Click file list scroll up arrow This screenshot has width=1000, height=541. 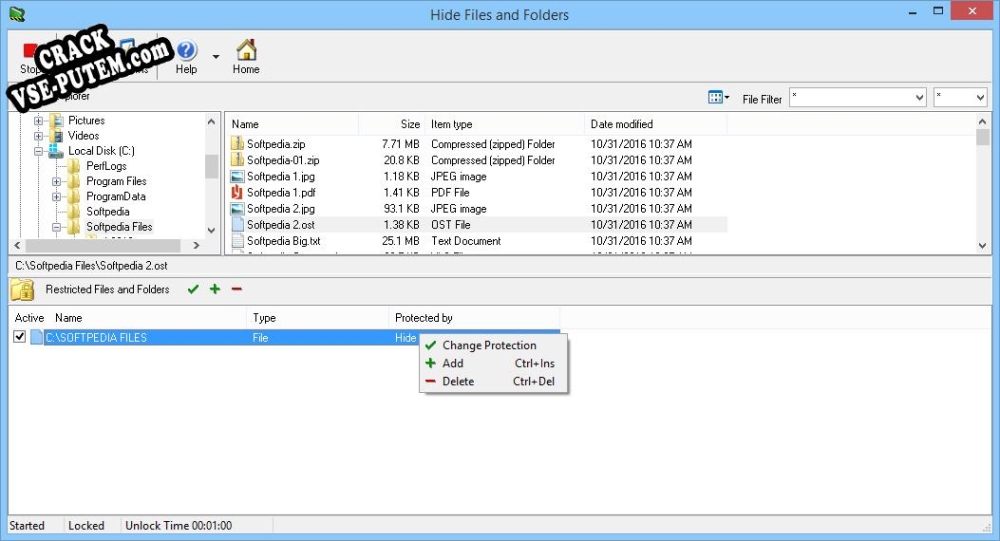(982, 121)
